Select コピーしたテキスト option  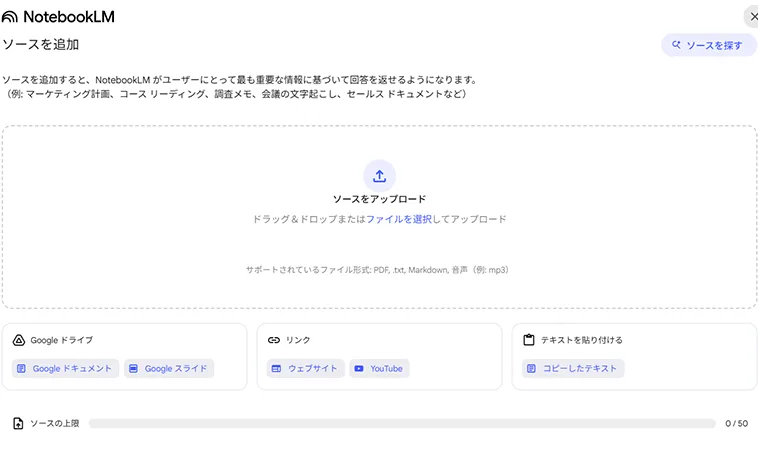click(x=573, y=369)
